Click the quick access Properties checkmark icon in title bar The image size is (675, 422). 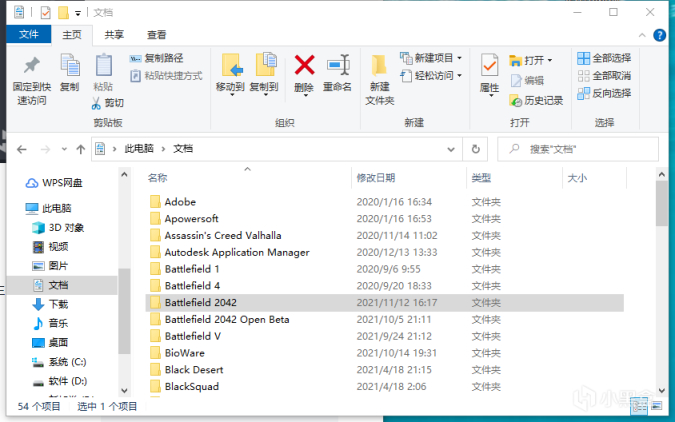(45, 12)
